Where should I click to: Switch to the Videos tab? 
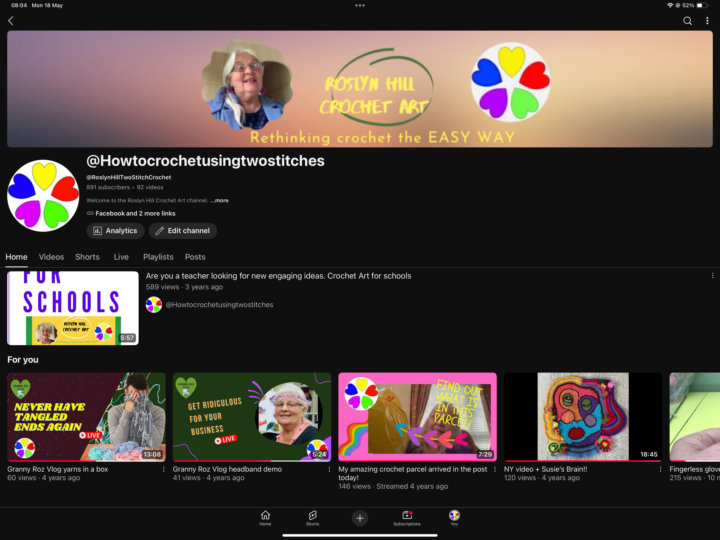coord(51,257)
